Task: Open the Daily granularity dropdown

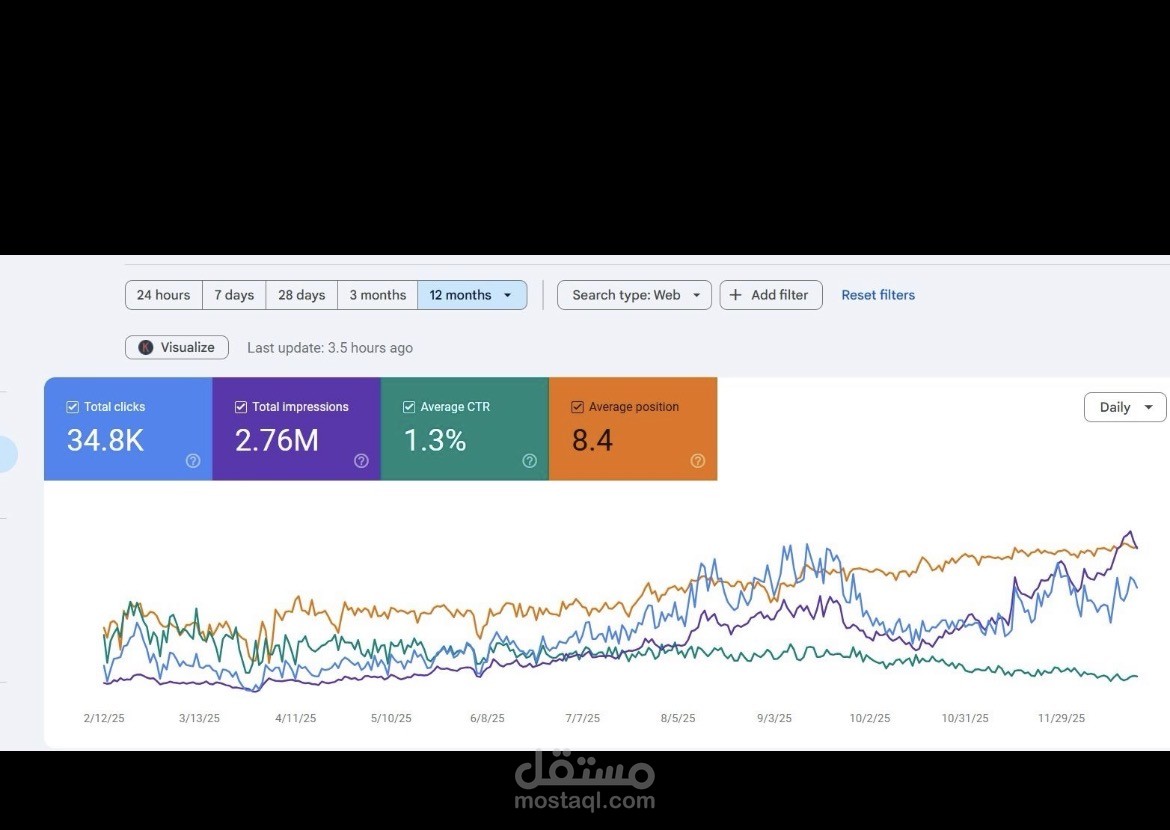Action: [1124, 407]
